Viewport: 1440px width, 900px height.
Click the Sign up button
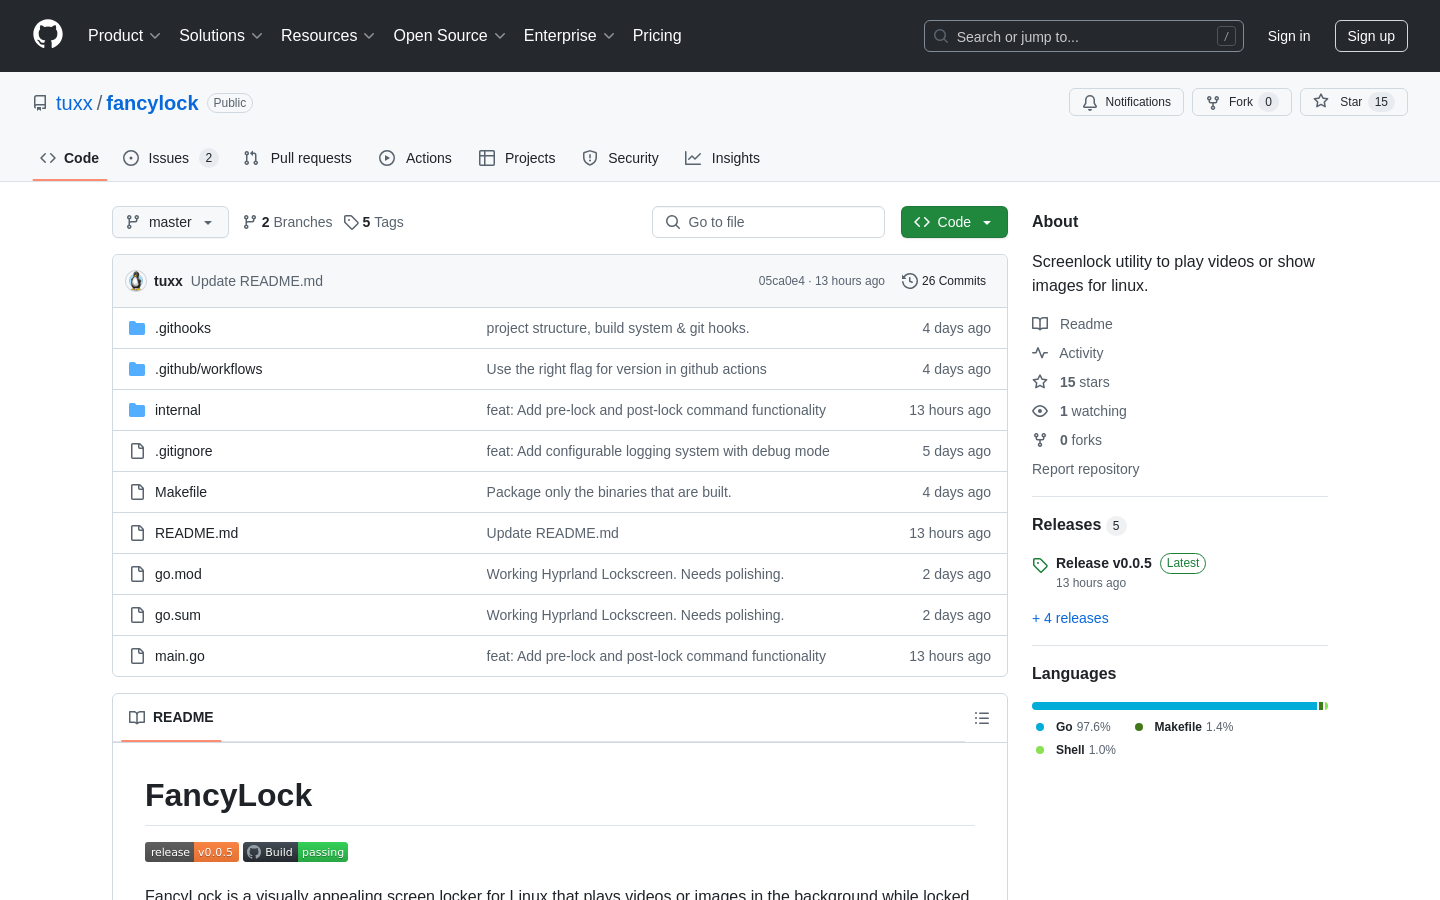[1371, 36]
